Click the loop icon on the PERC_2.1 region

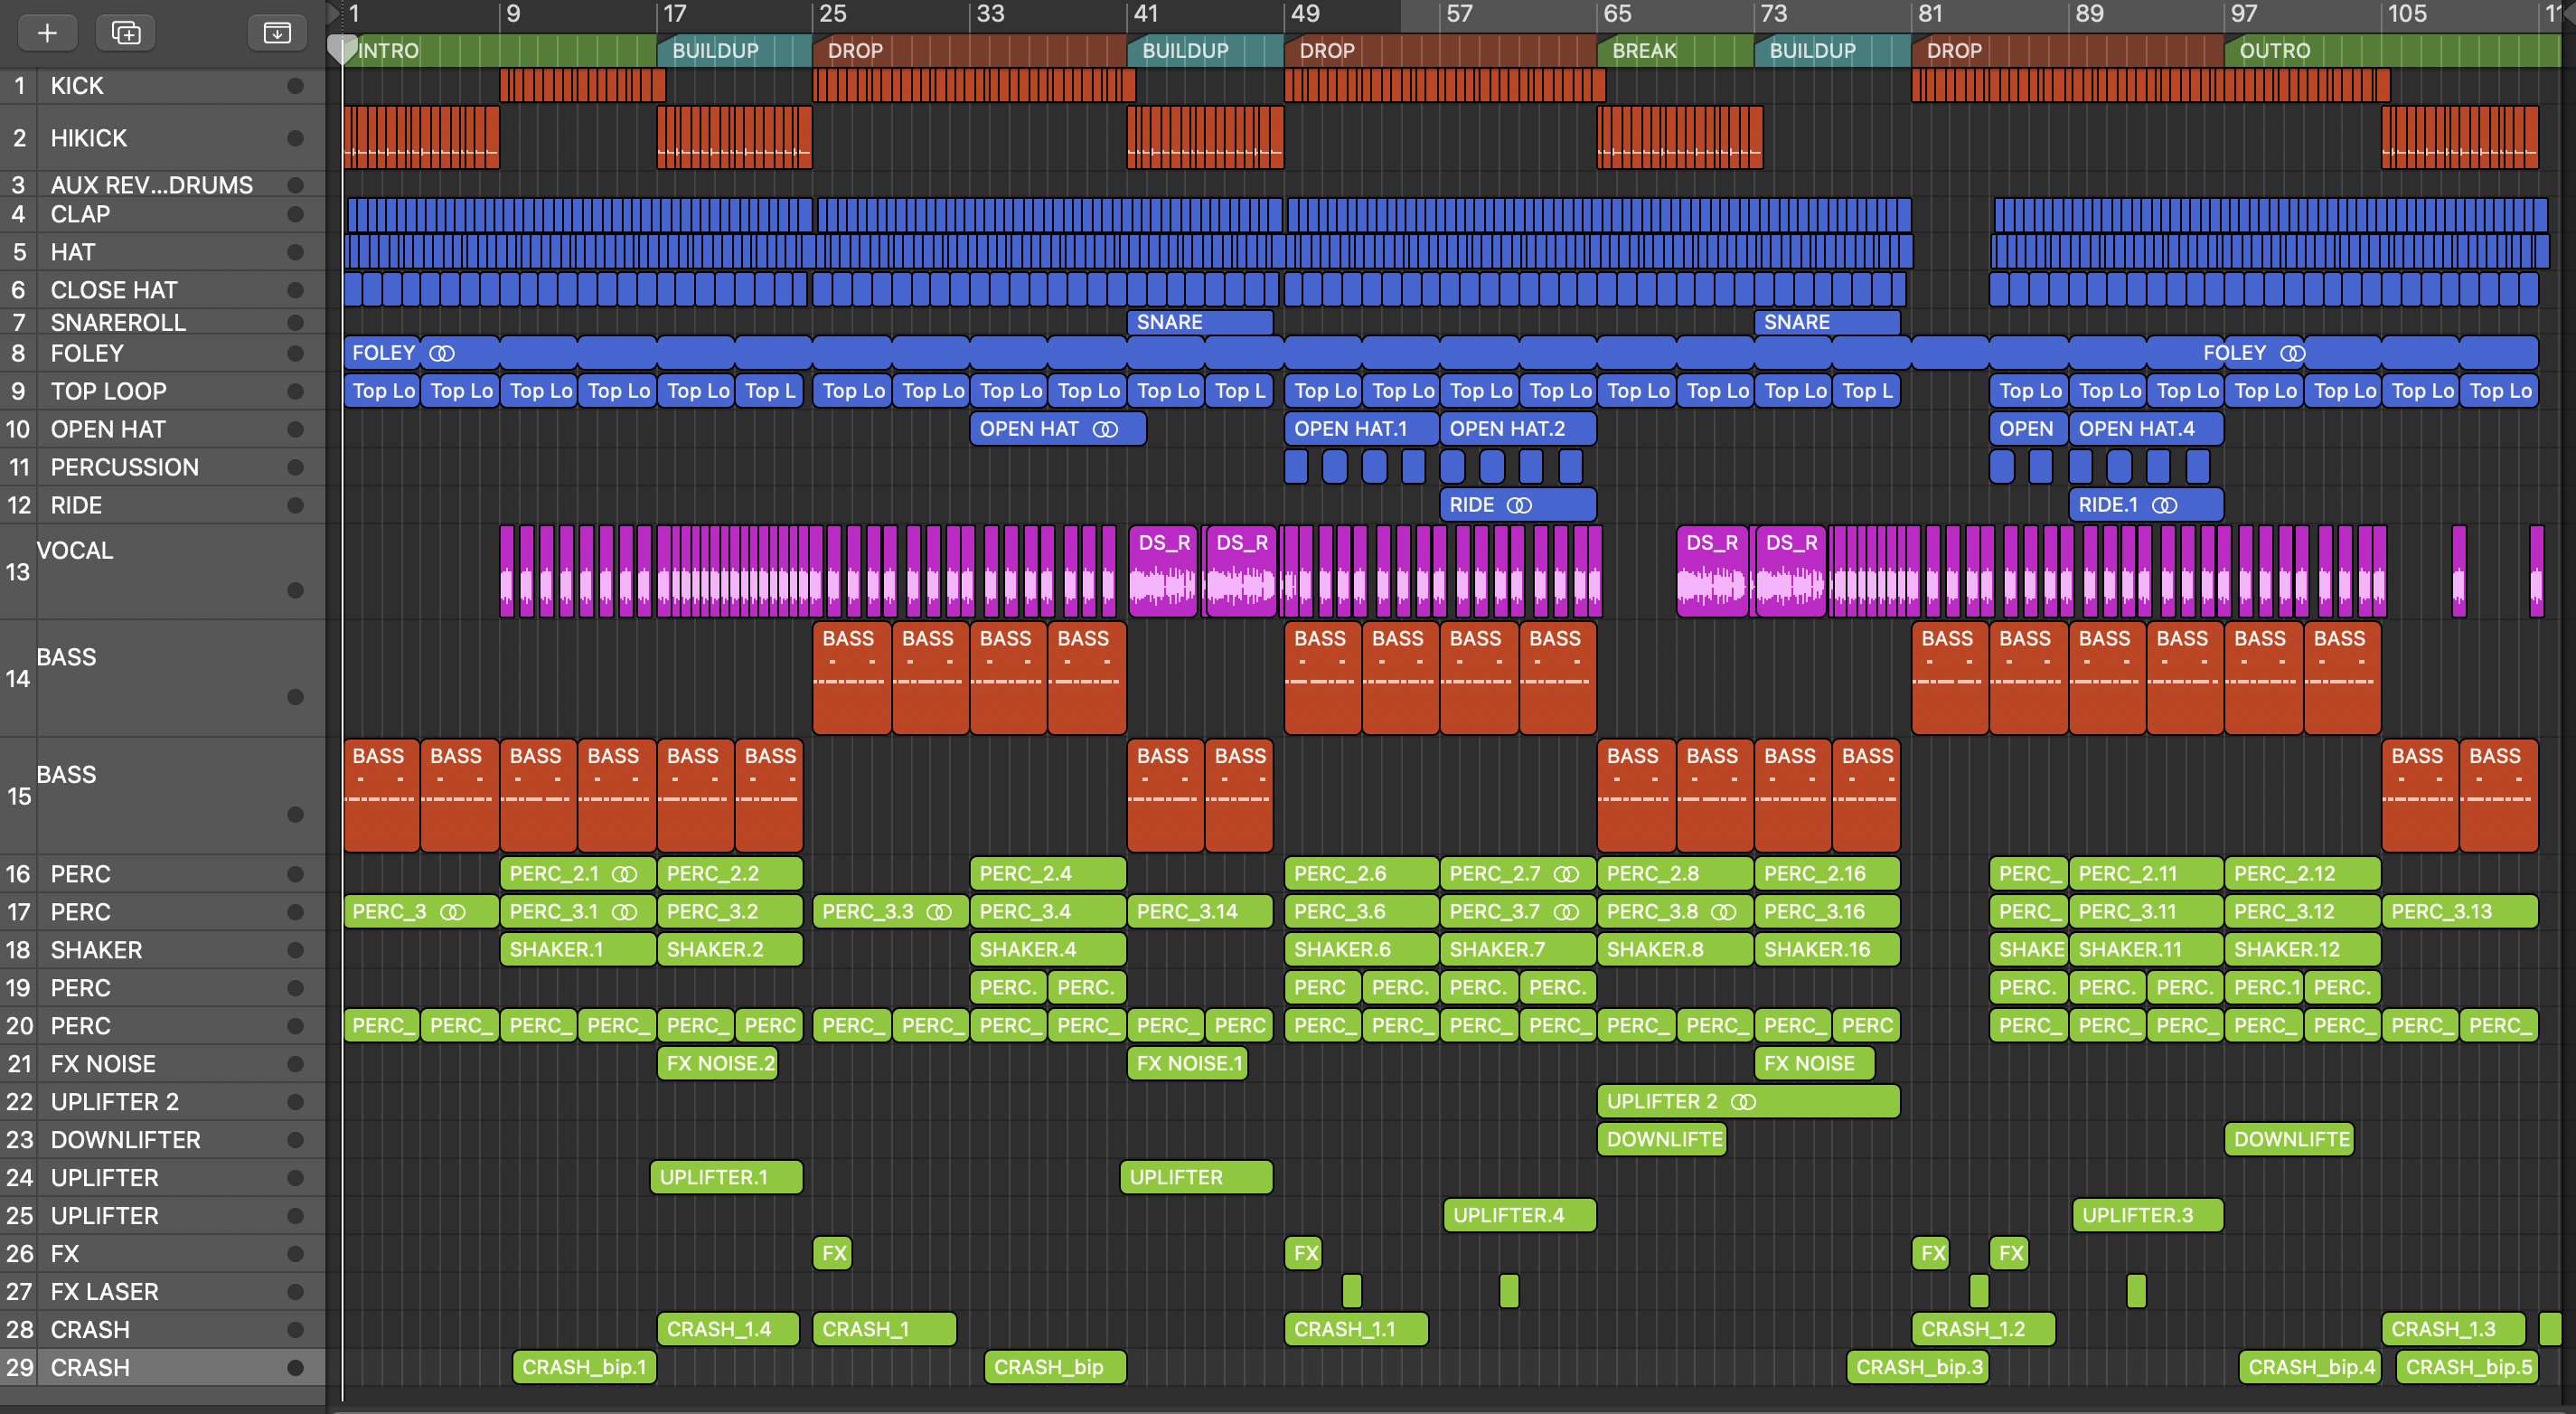(624, 874)
